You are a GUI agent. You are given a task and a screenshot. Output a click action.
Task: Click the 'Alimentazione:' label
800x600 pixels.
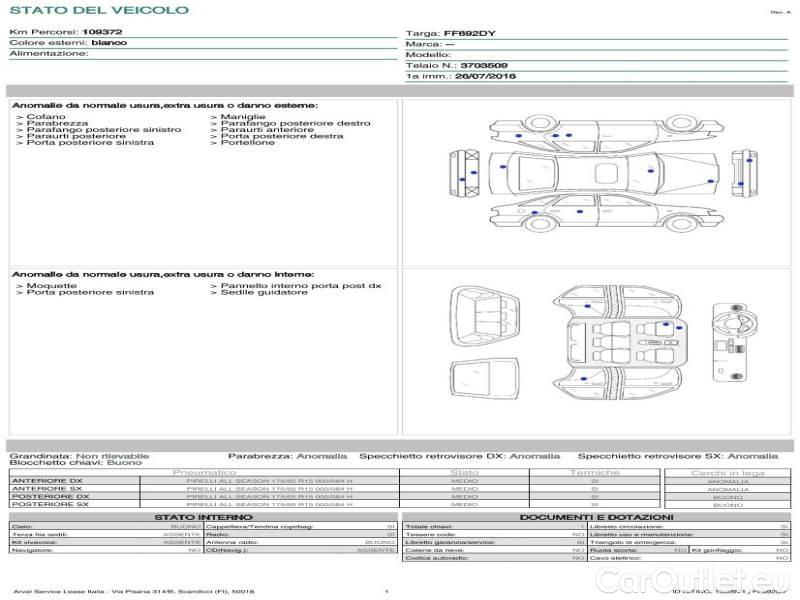coord(49,54)
